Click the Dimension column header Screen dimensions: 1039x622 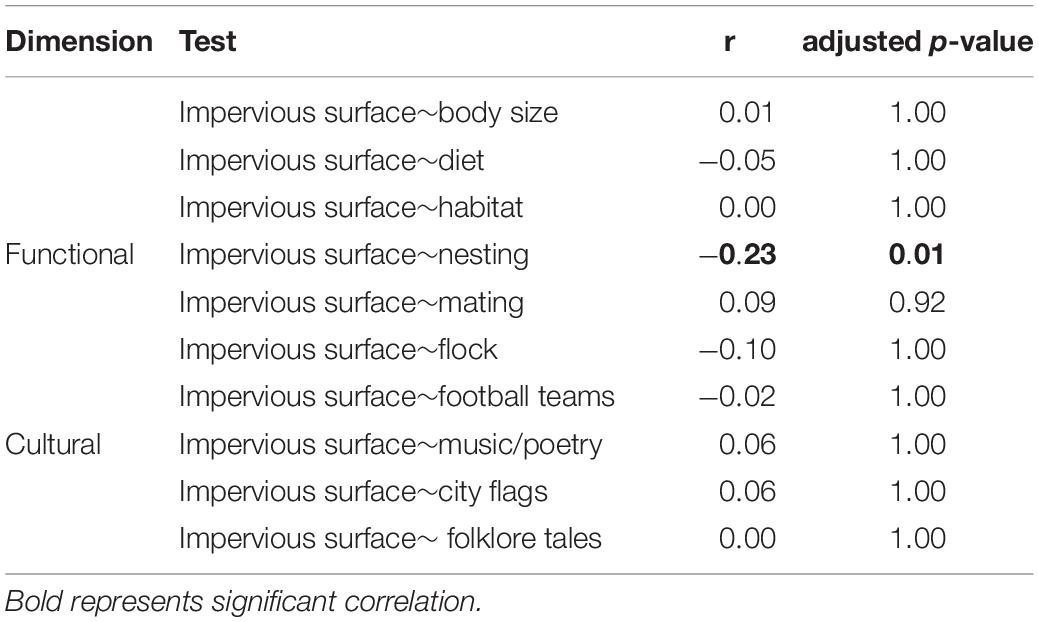tap(79, 41)
